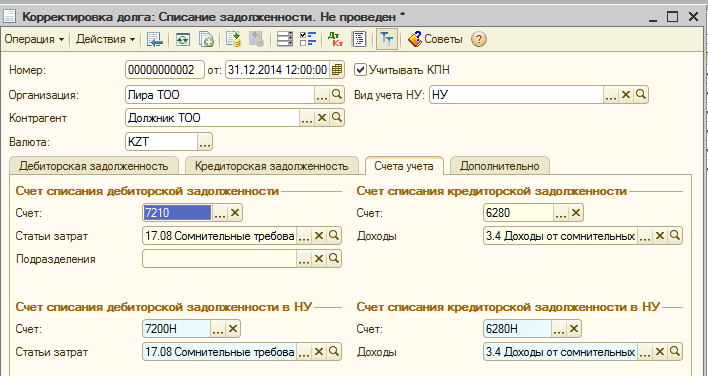This screenshot has height=376, width=708.
Task: Toggle Учитывать КПН checkbox
Action: point(360,70)
